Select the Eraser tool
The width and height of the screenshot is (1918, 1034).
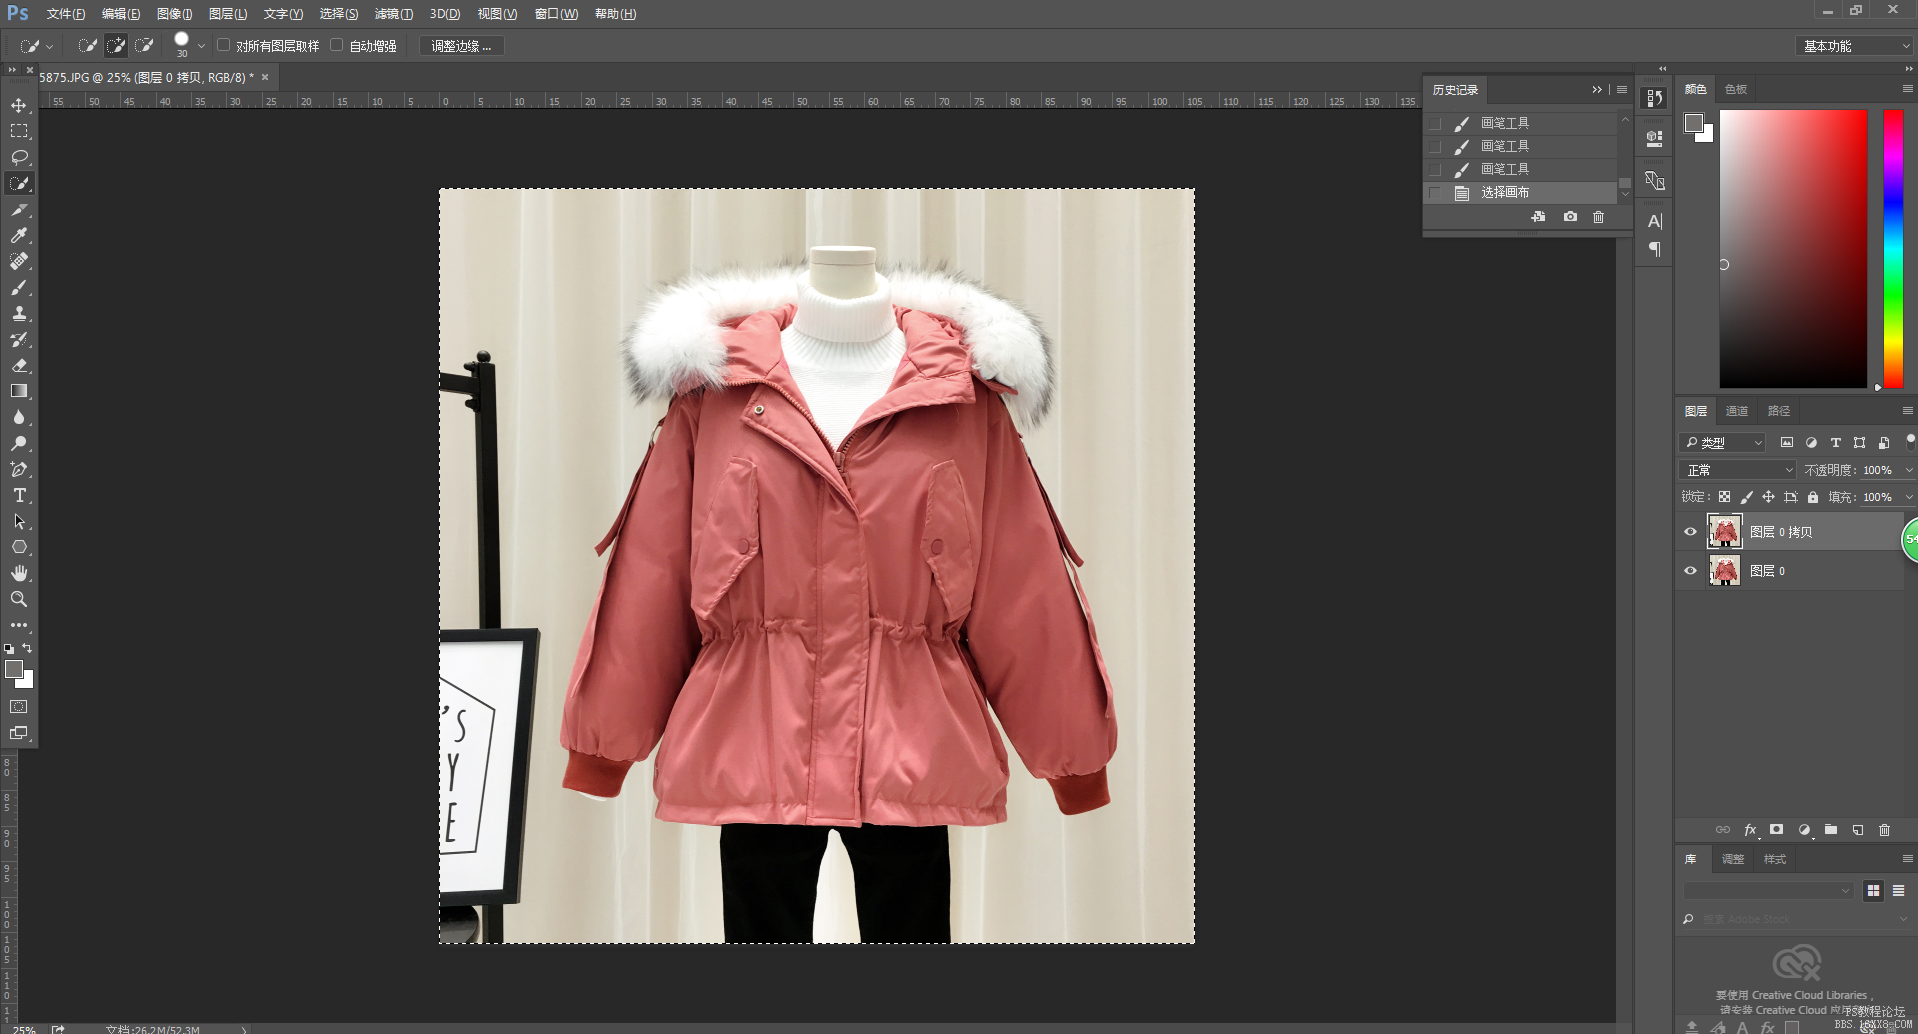tap(19, 365)
